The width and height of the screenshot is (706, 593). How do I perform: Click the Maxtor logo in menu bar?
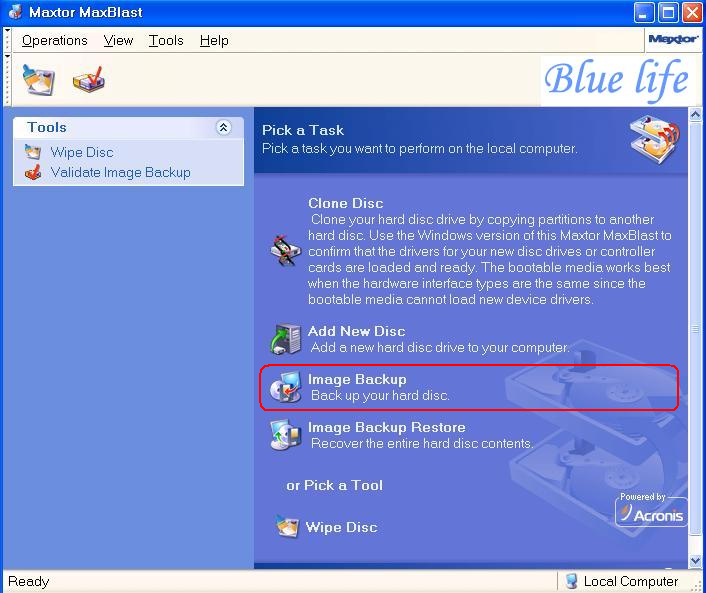click(673, 40)
